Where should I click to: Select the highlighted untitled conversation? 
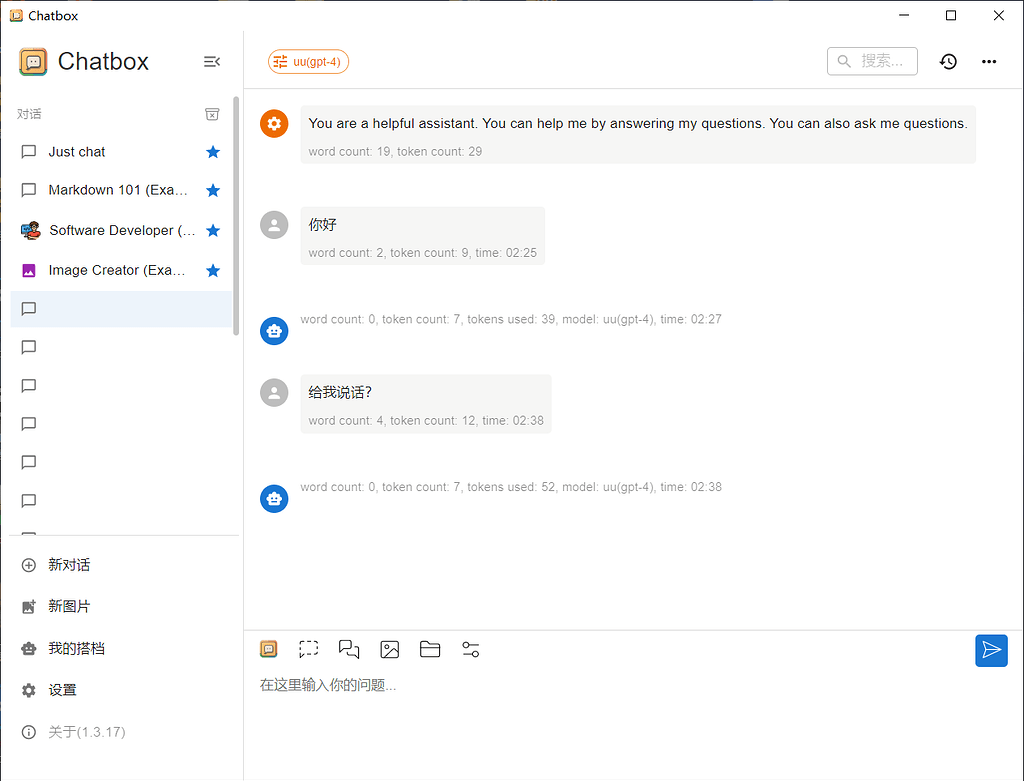tap(121, 309)
